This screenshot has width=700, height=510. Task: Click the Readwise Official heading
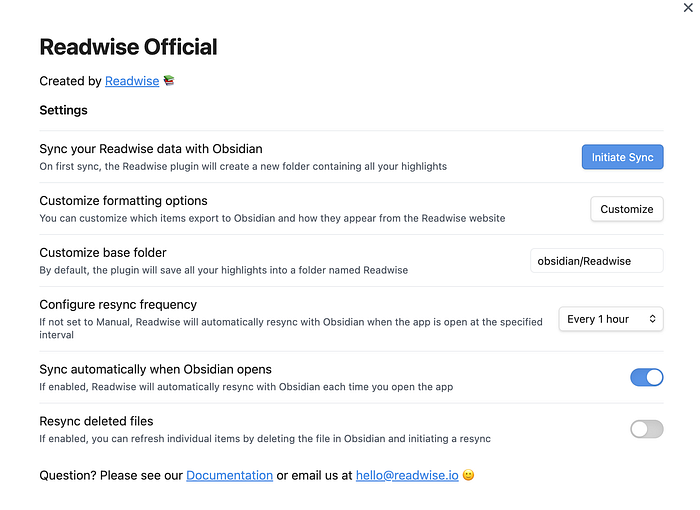128,47
